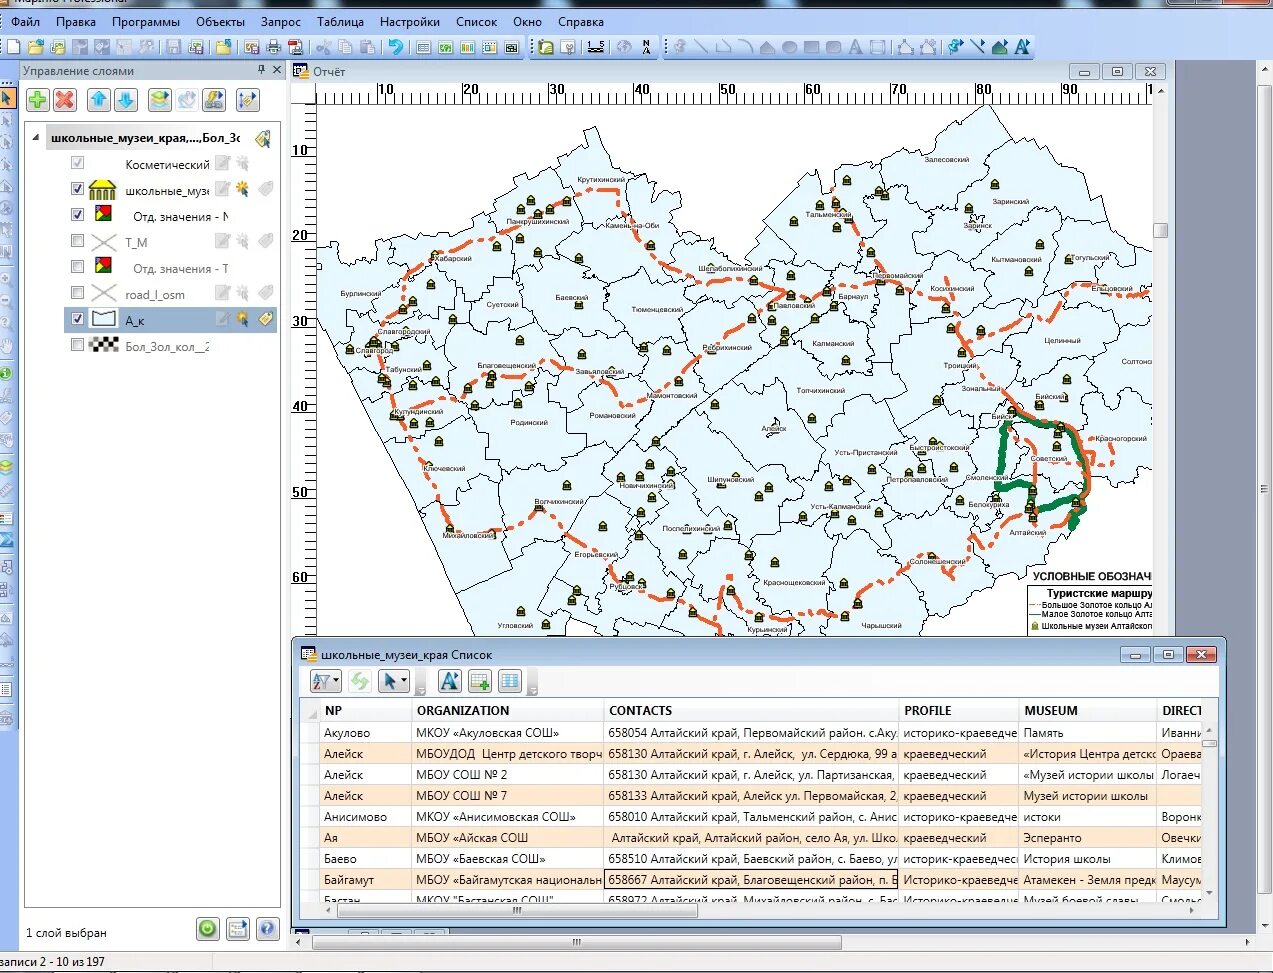This screenshot has height=973, width=1273.
Task: Click the Region Style icon
Action: point(1000,47)
